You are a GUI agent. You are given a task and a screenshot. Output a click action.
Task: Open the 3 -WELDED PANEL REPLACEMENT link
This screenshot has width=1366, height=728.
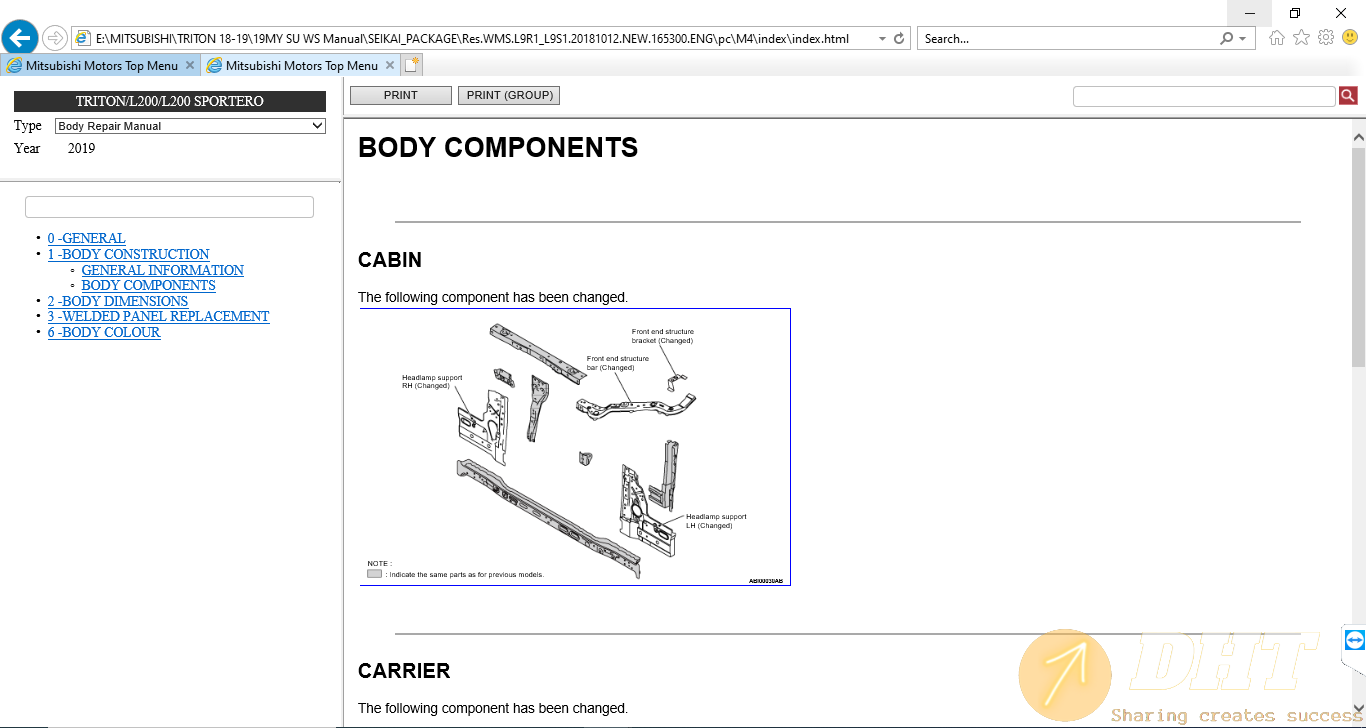coord(158,316)
